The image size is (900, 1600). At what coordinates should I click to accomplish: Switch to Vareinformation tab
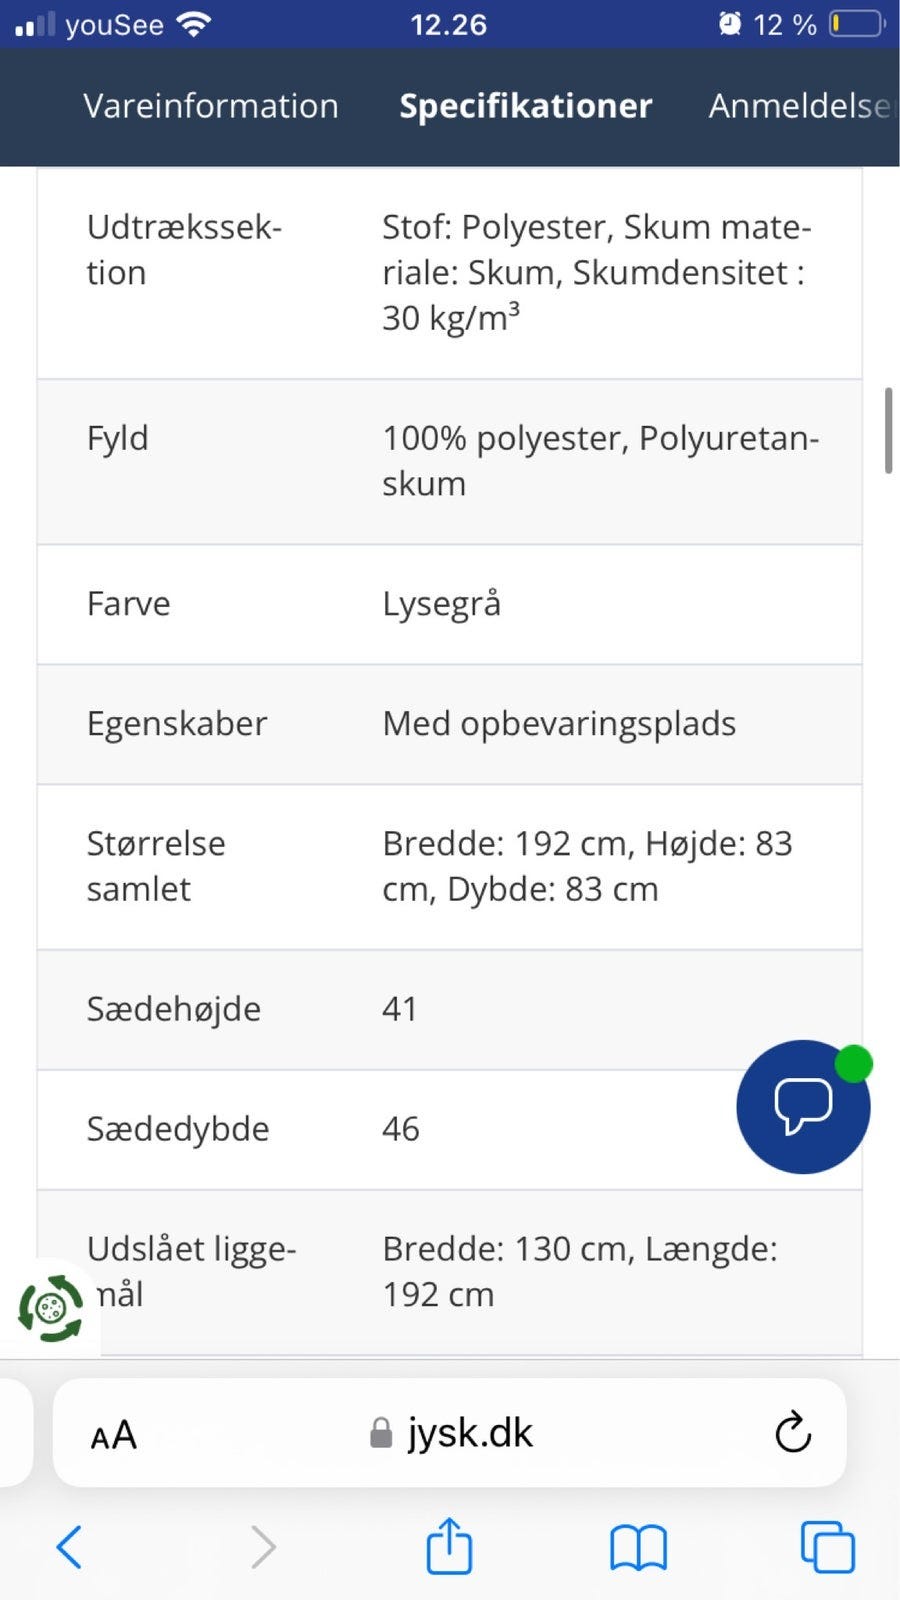click(x=210, y=106)
